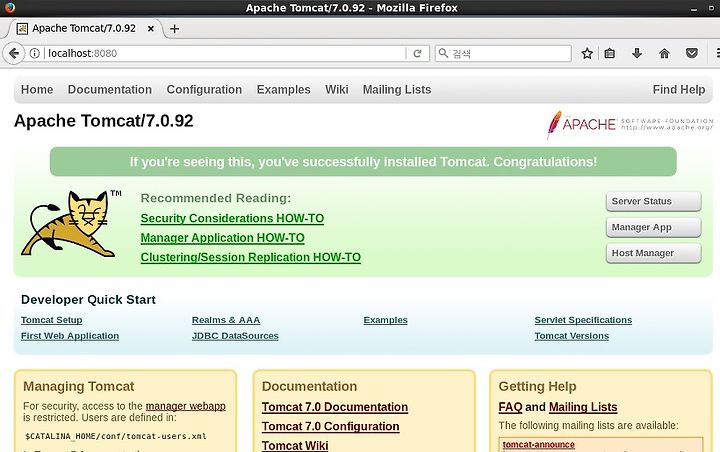Click the browser back arrow button

point(14,54)
